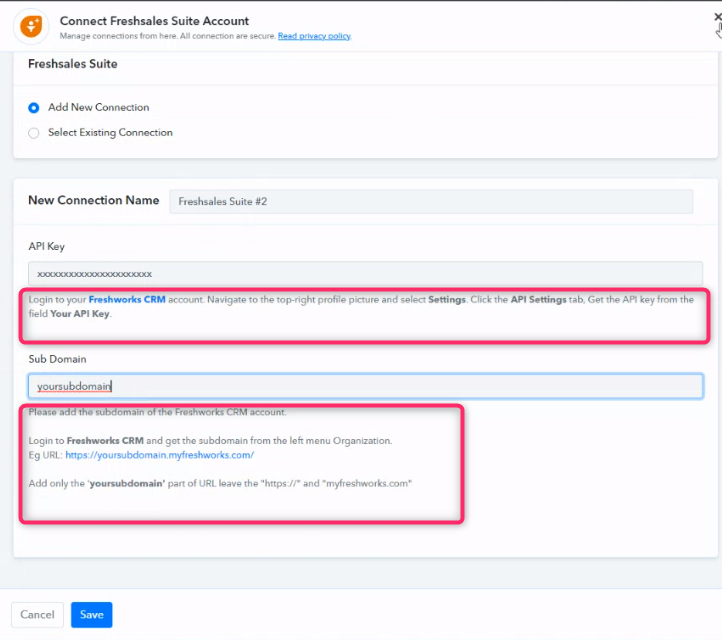Open the Freshworks CRM link in API help

pos(127,299)
